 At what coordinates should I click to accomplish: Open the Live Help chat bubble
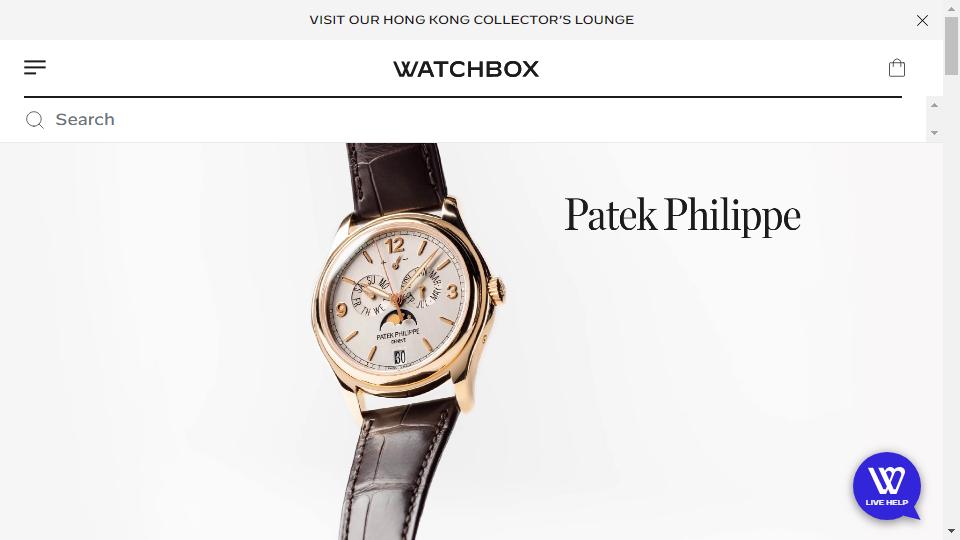coord(887,486)
